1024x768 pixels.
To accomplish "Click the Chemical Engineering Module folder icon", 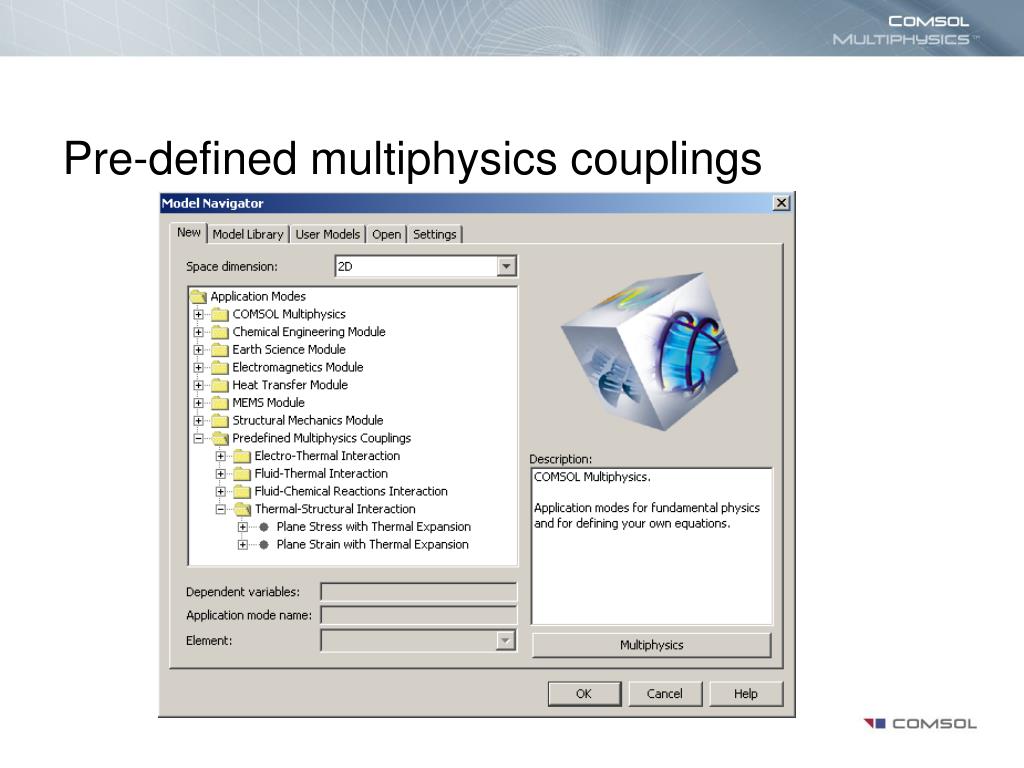I will point(220,332).
